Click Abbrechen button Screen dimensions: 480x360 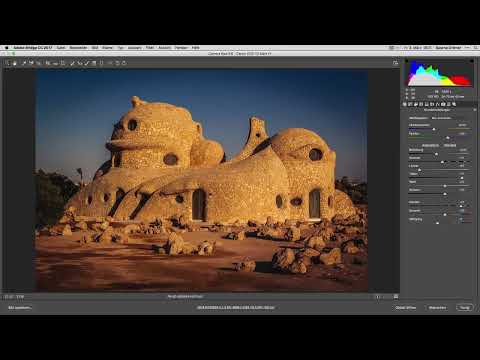coord(437,308)
